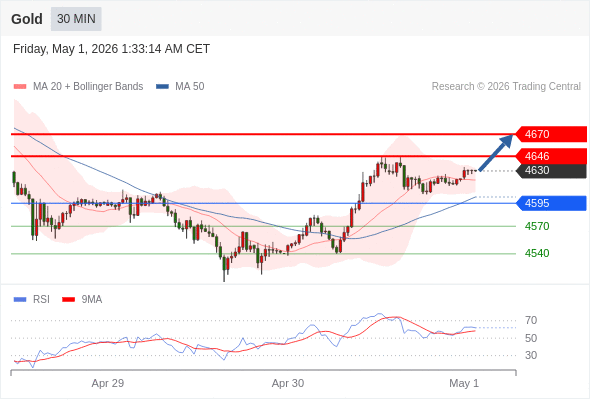Viewport: 590px width, 400px height.
Task: Click the MA 20 + Bollinger Bands legend swatch
Action: click(x=20, y=87)
